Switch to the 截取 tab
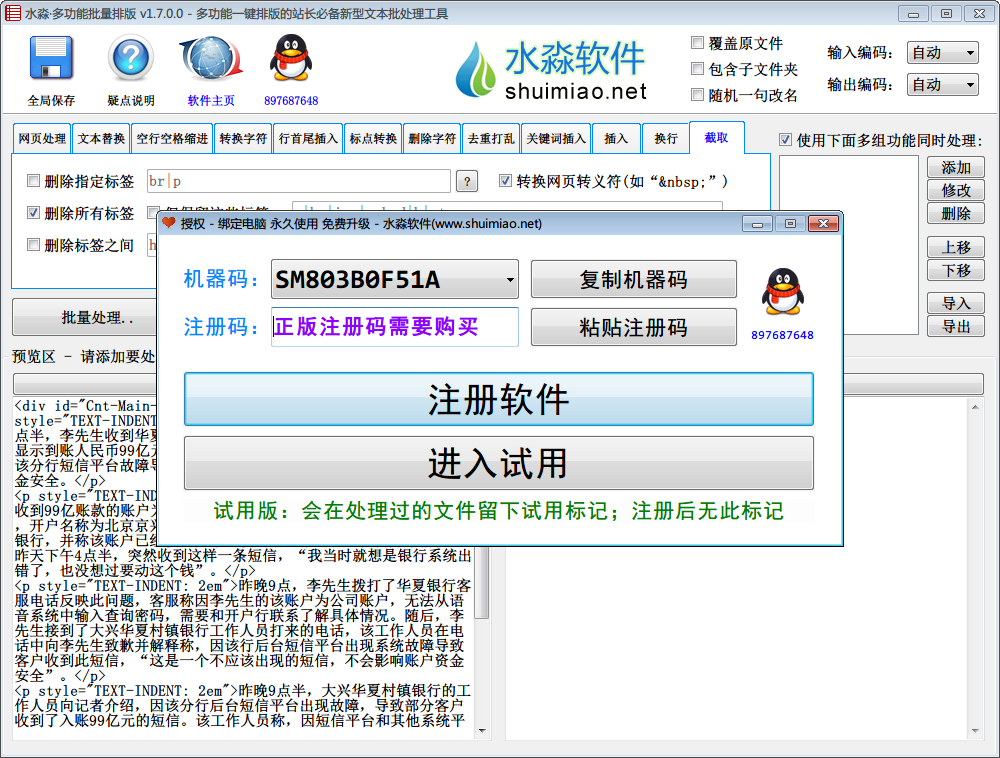 pos(717,138)
